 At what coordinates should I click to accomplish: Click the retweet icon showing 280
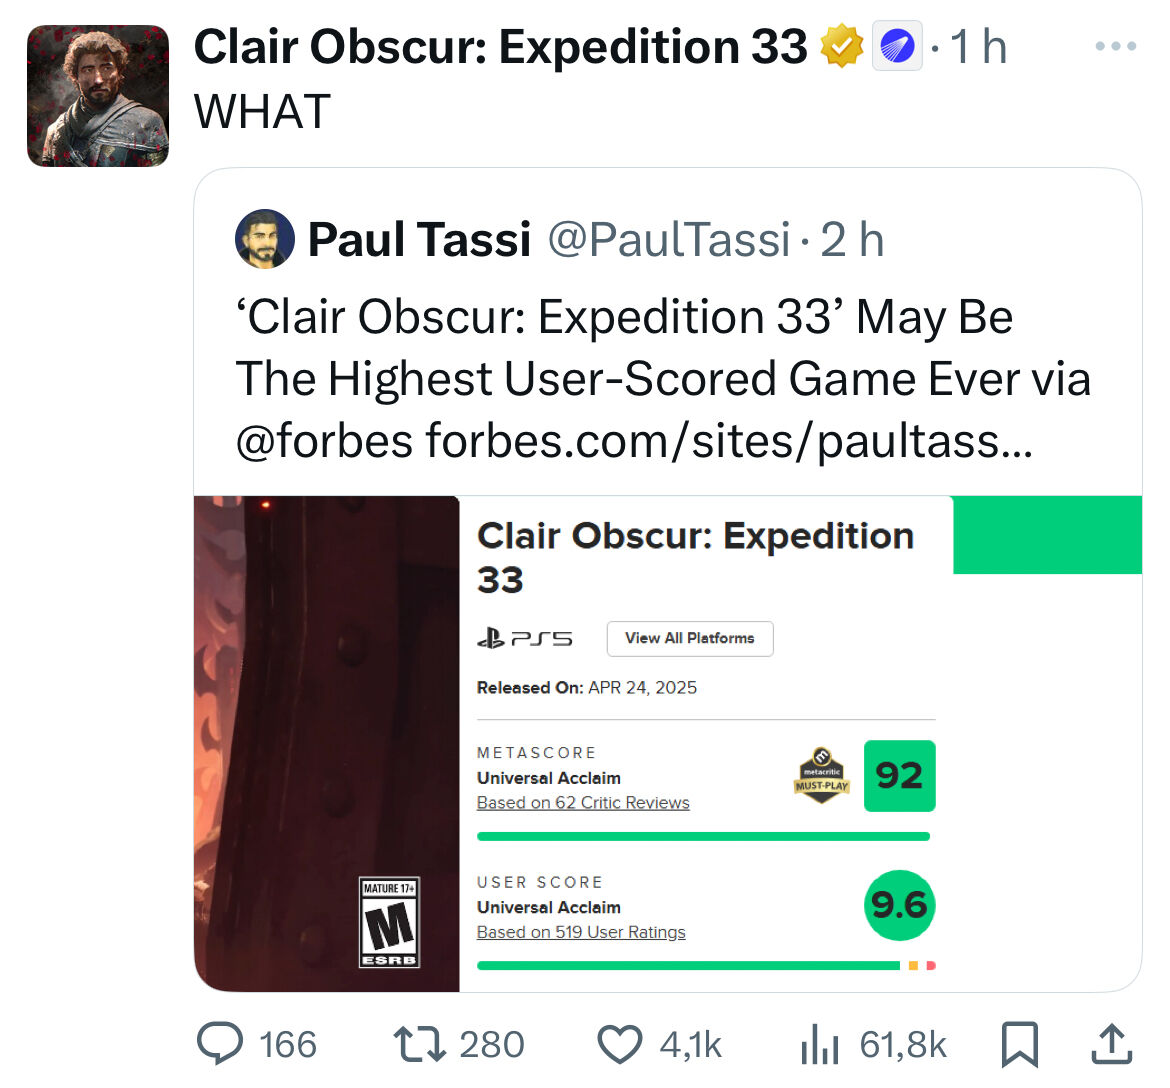coord(419,1044)
